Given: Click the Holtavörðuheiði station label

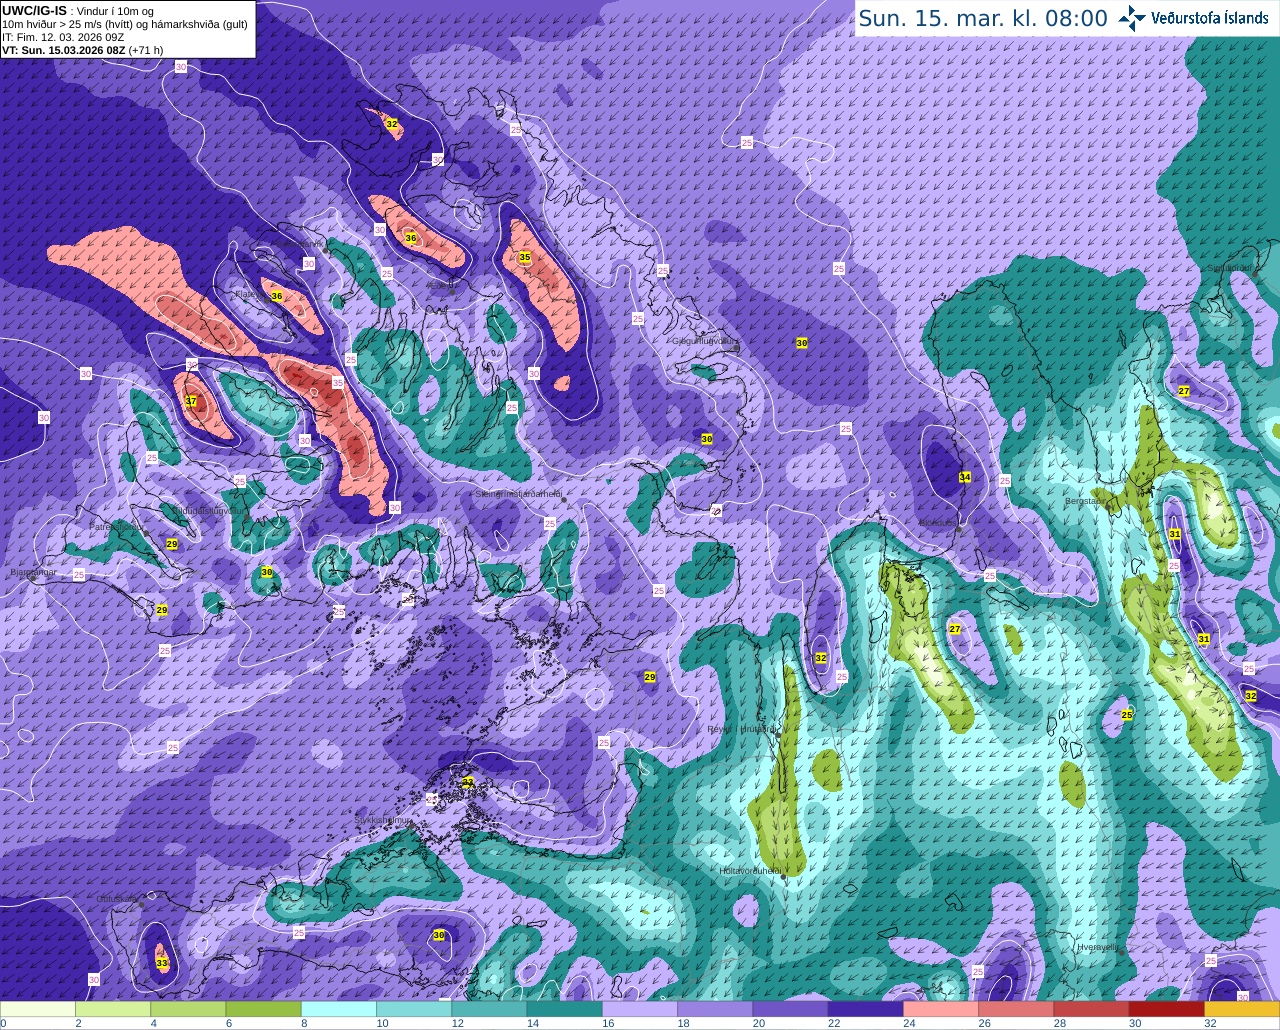Looking at the screenshot, I should pos(750,871).
